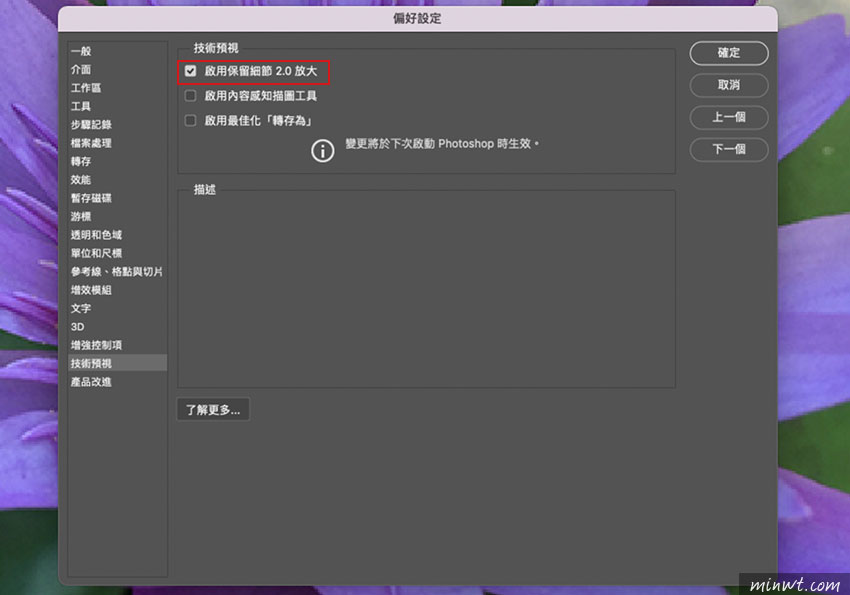The height and width of the screenshot is (595, 850).
Task: Enable 啟用最佳化「轉存為」checkbox
Action: pos(190,120)
